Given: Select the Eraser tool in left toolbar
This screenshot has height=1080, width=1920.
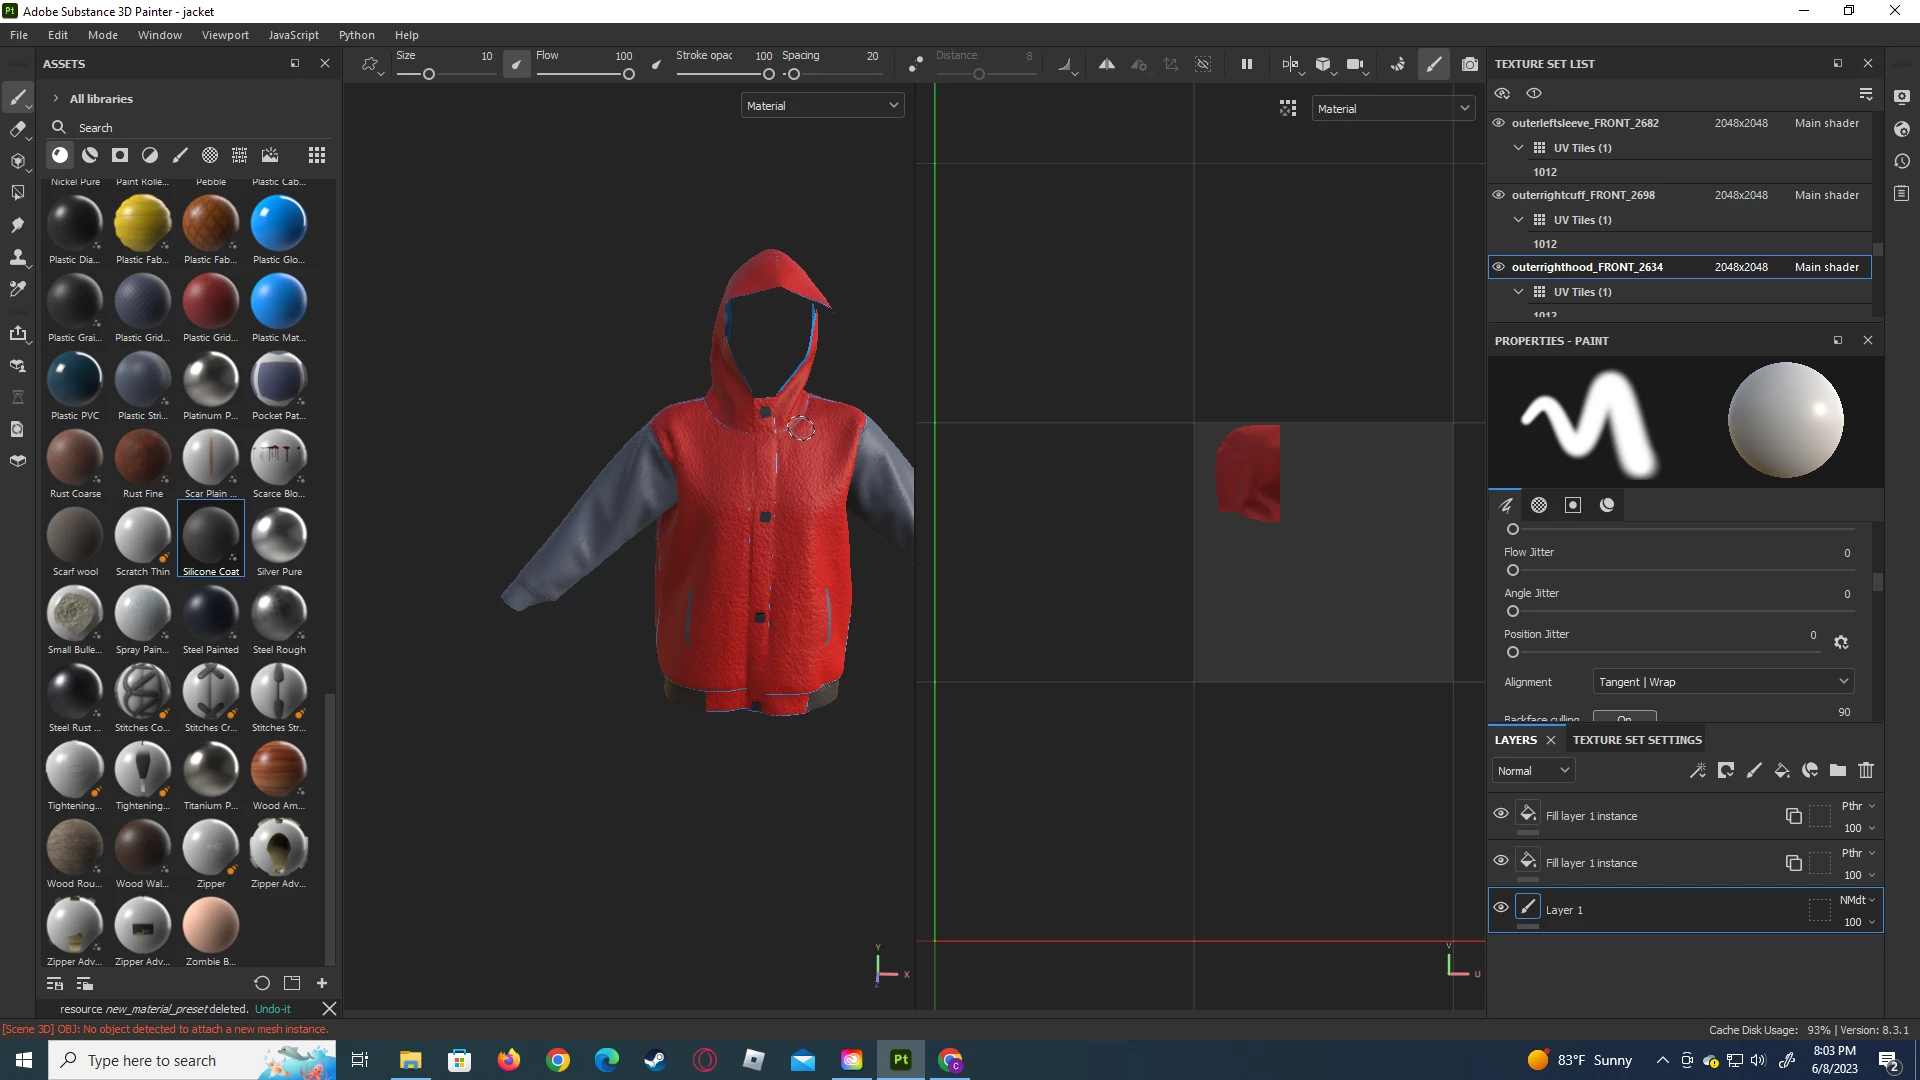Looking at the screenshot, I should click(x=17, y=129).
